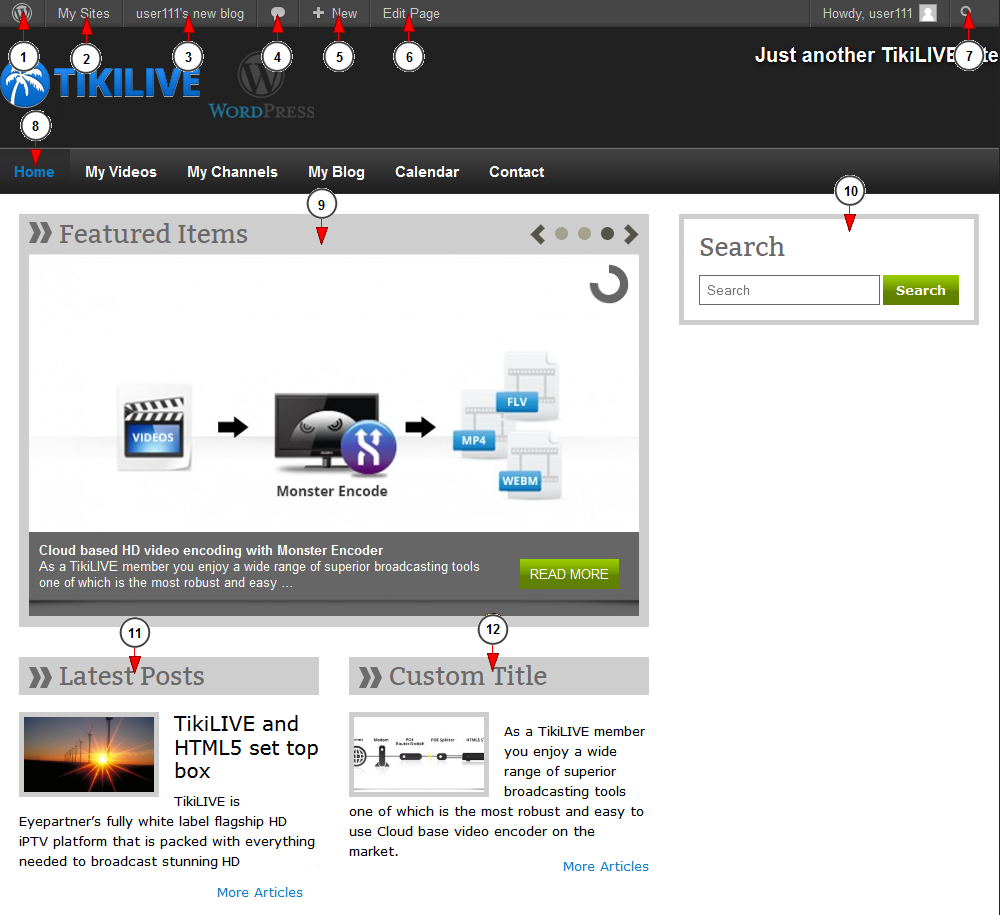Click the Custom Title heading

click(x=467, y=676)
